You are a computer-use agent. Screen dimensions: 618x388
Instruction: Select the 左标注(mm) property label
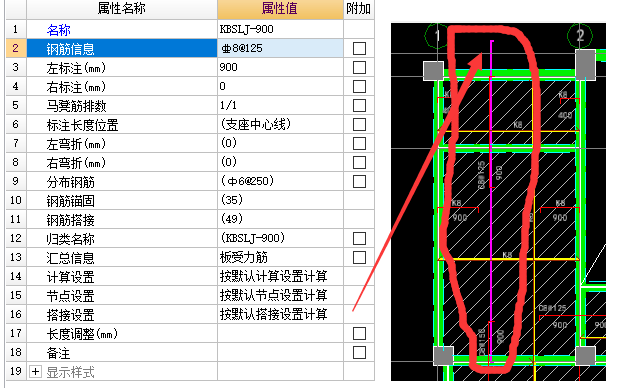[x=76, y=68]
